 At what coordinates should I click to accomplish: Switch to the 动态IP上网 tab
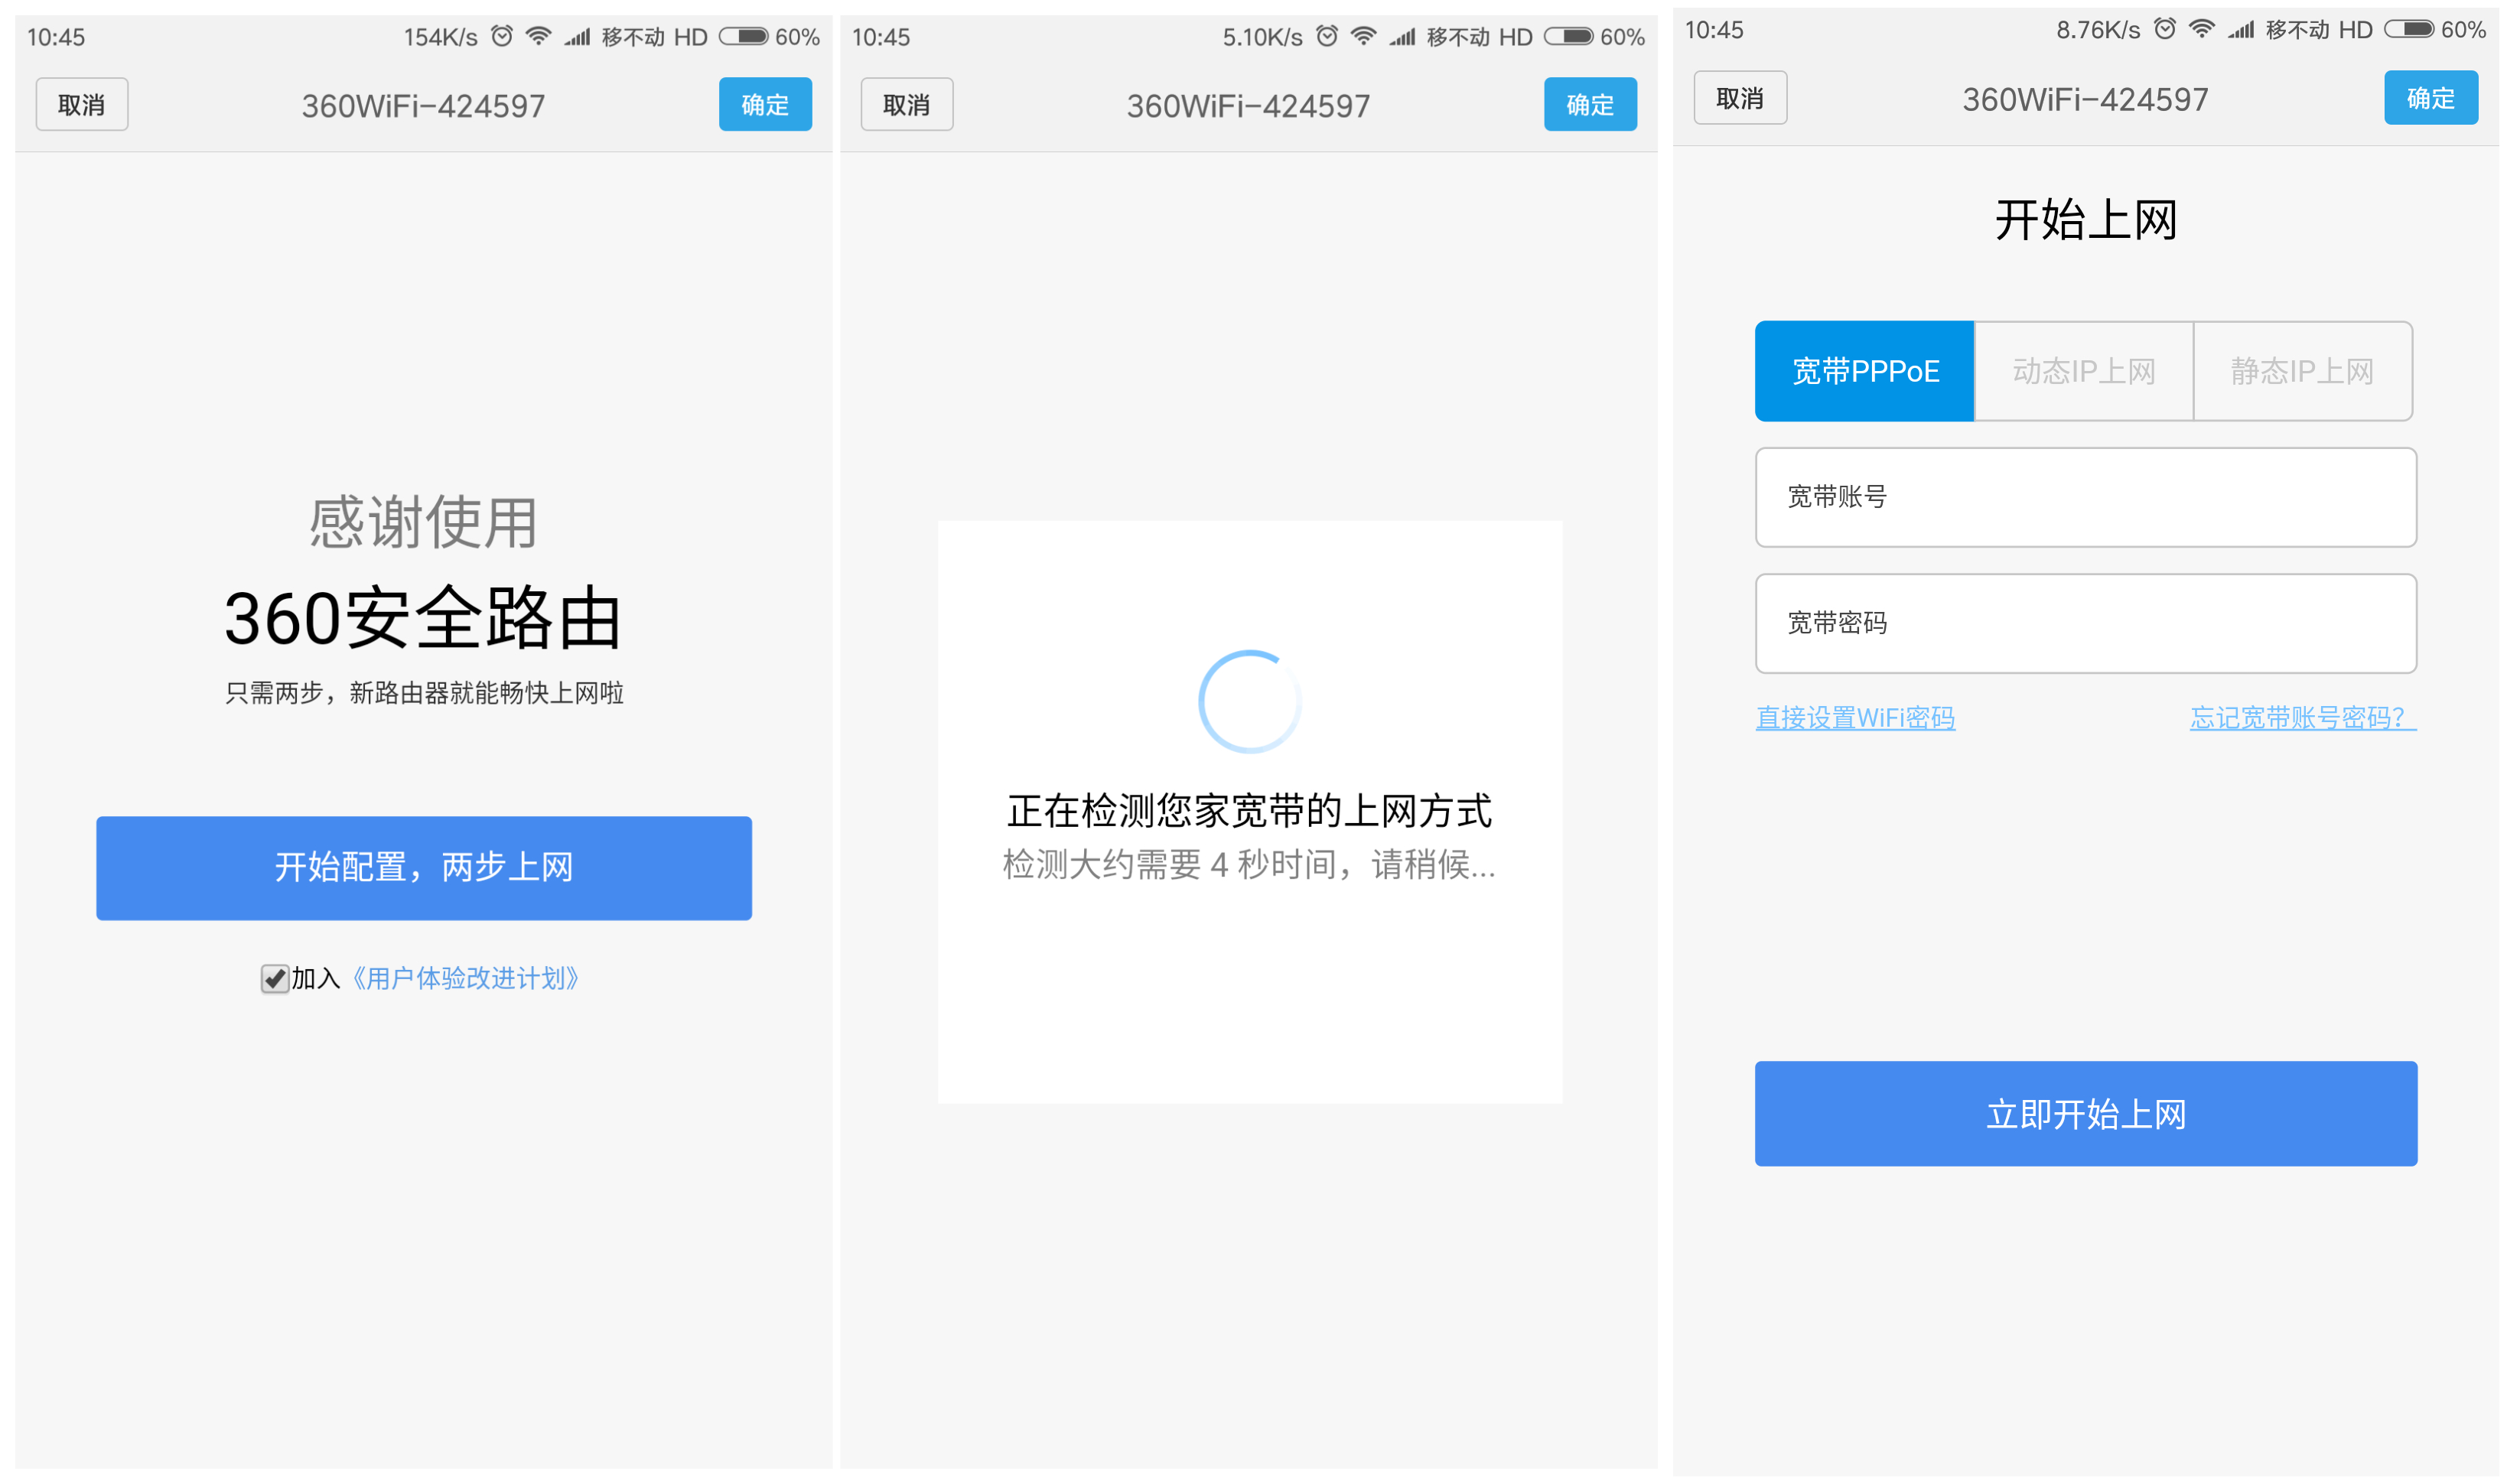(x=2084, y=371)
